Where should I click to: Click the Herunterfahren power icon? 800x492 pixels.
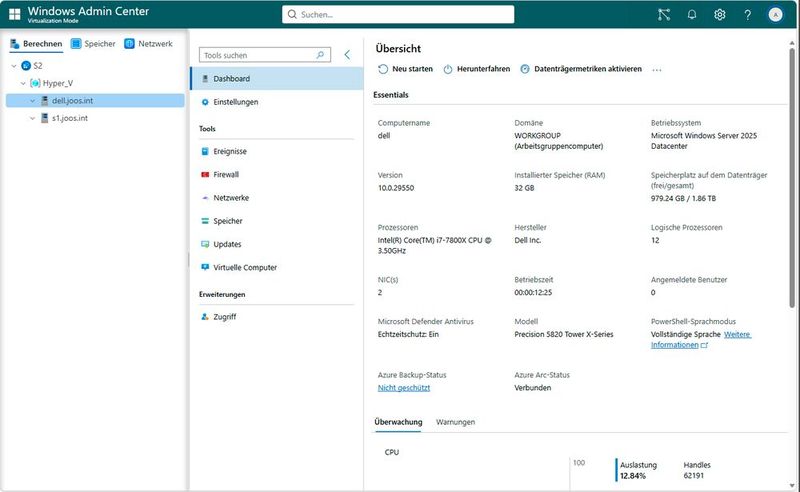point(447,69)
